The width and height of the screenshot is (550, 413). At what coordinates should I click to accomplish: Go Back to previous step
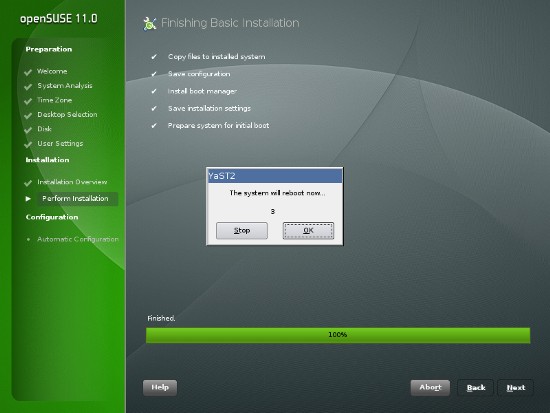(x=476, y=388)
